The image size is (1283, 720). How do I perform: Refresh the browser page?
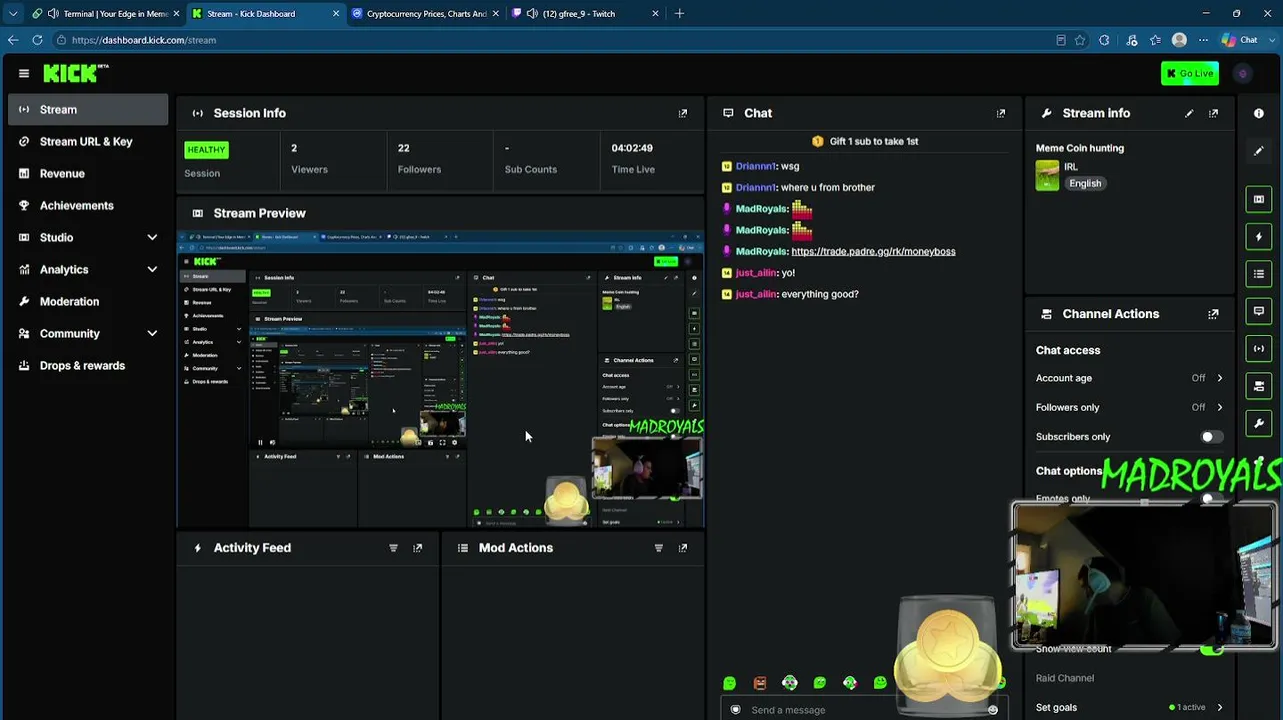[37, 40]
